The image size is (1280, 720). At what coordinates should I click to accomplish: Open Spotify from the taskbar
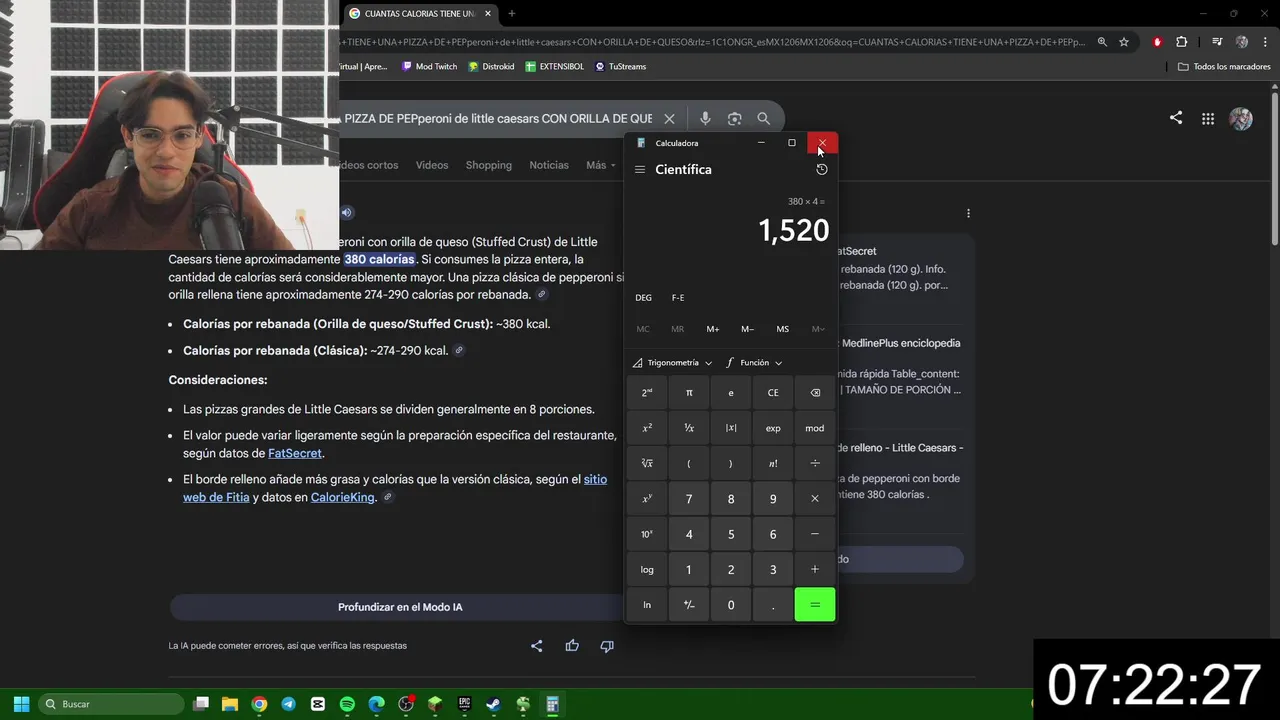(347, 704)
